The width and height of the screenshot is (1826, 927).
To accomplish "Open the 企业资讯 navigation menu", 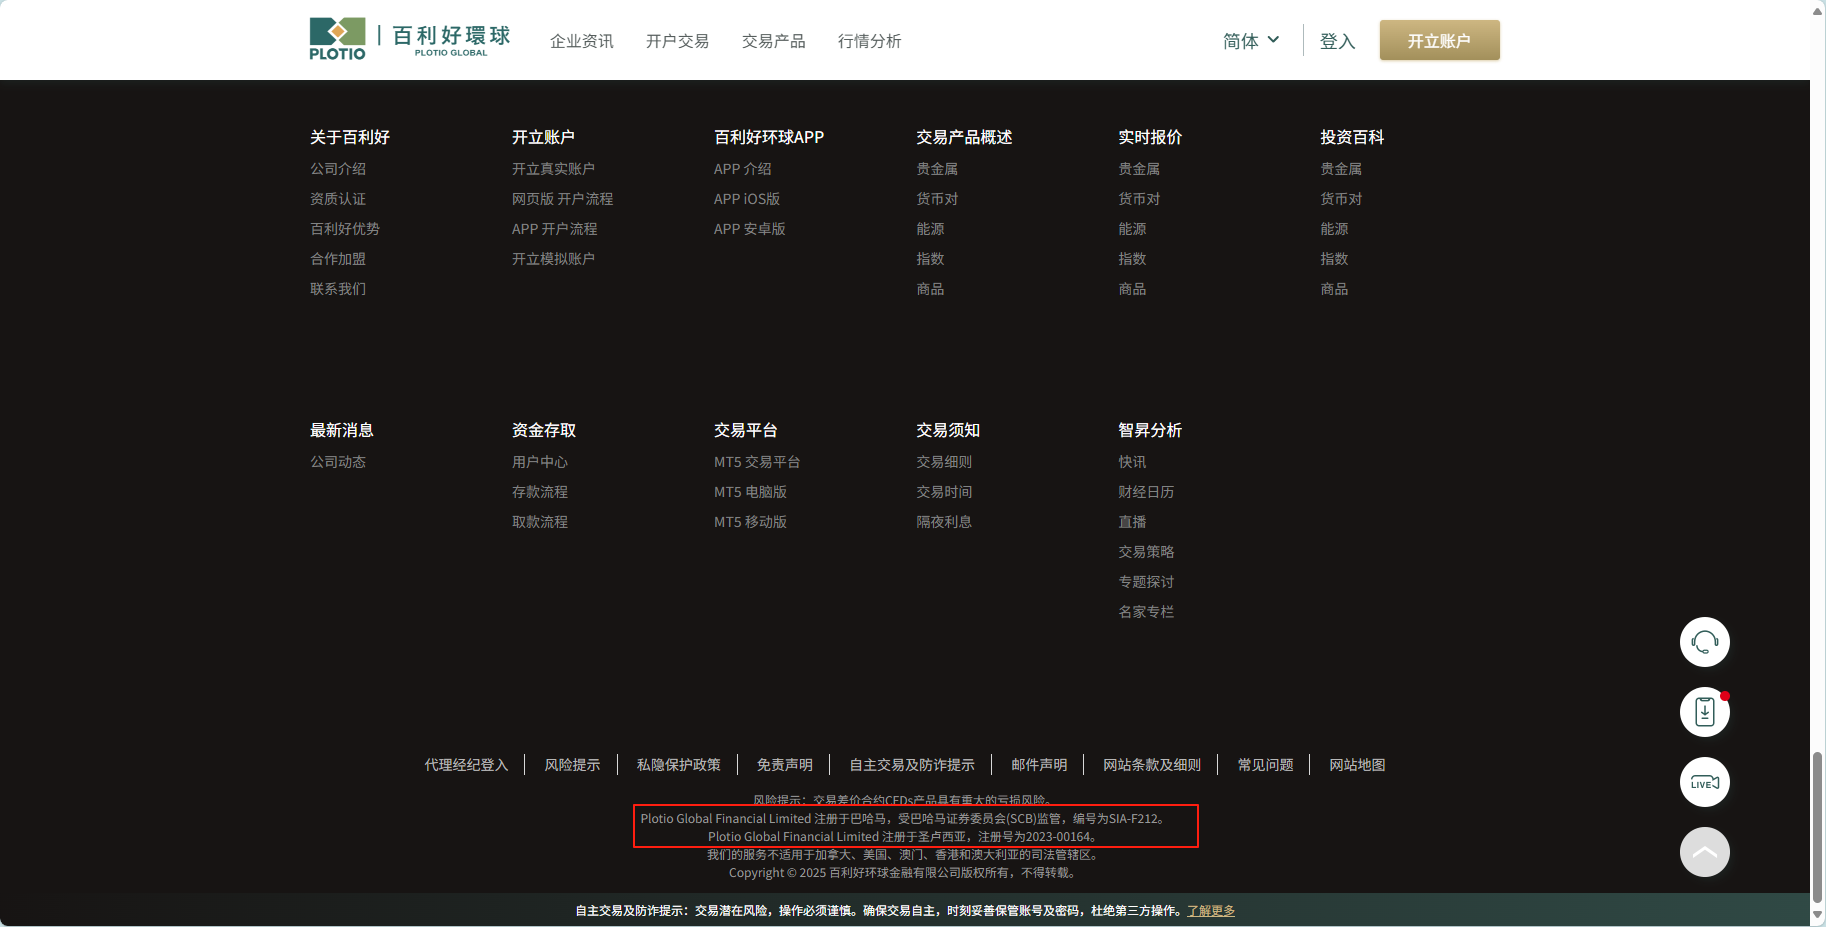I will [582, 41].
